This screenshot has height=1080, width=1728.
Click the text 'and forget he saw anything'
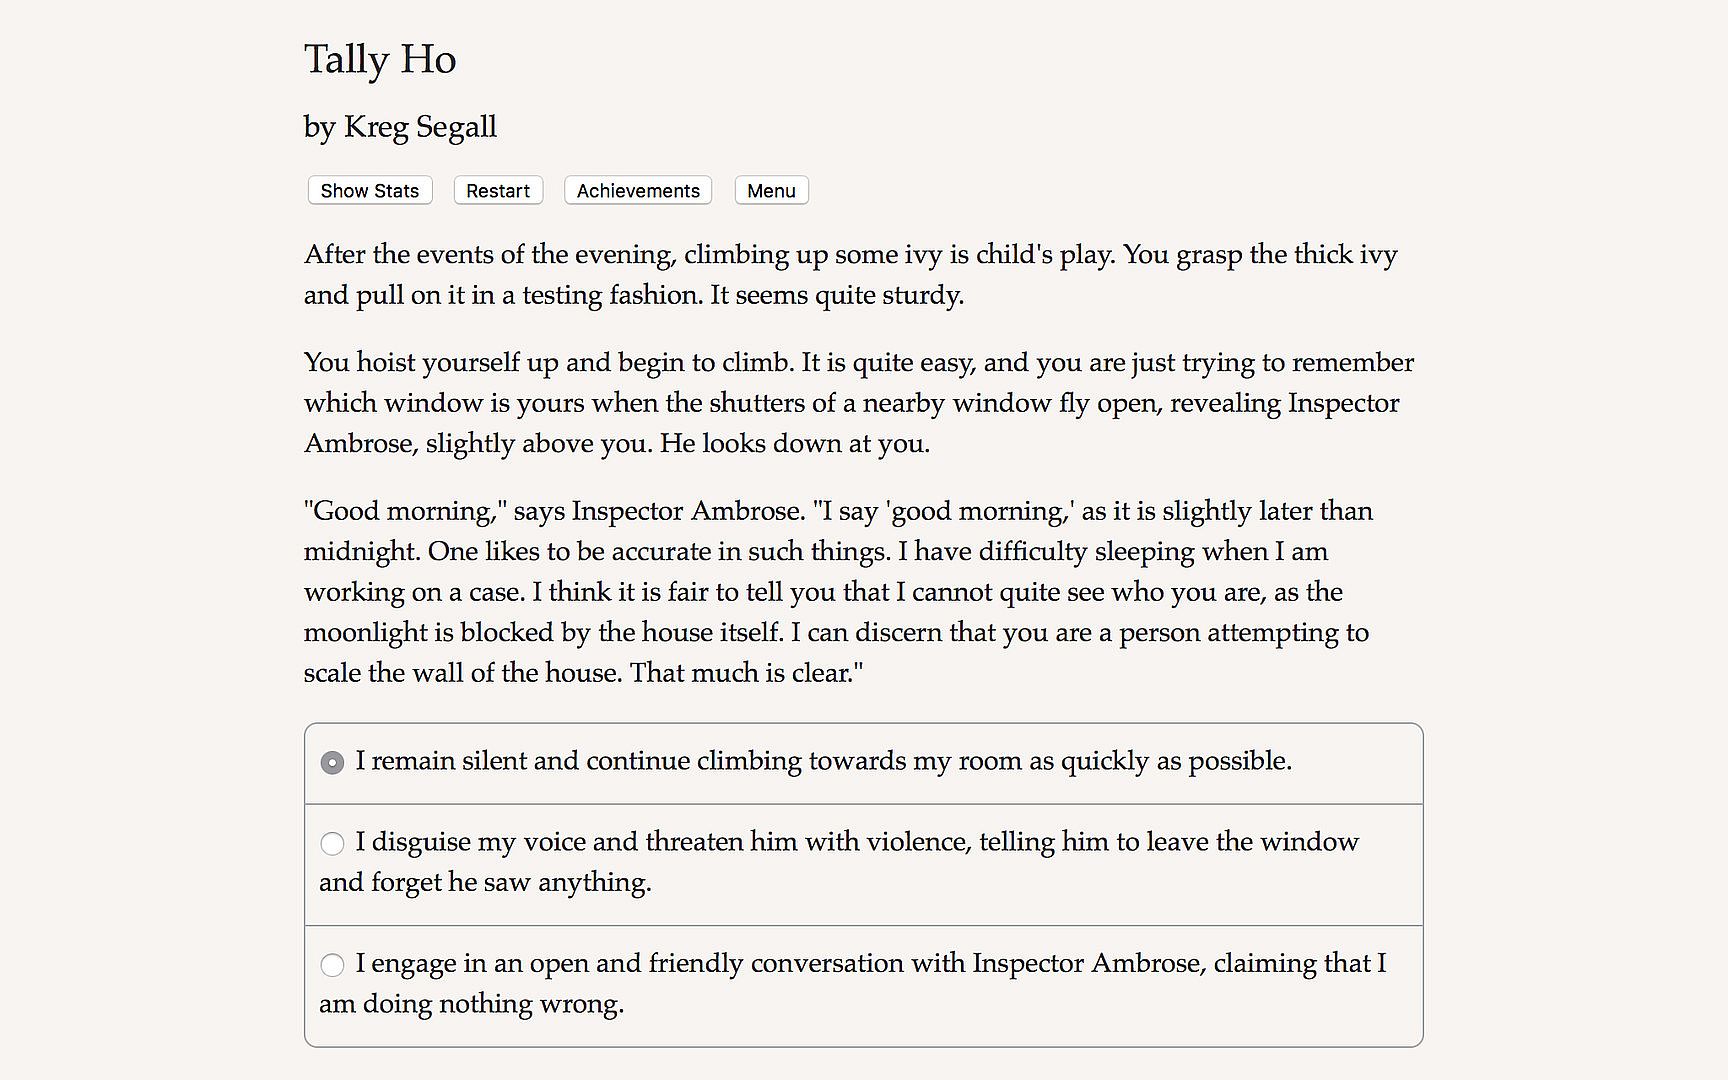tap(485, 882)
